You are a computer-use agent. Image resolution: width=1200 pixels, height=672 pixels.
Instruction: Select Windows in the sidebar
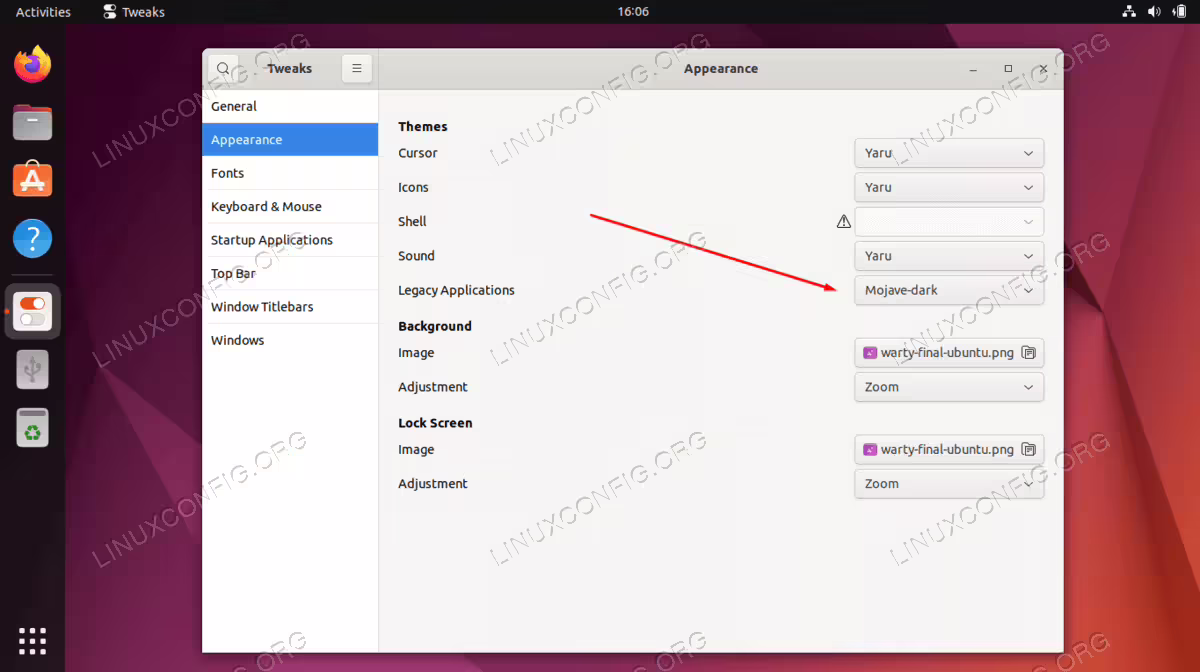(x=290, y=340)
